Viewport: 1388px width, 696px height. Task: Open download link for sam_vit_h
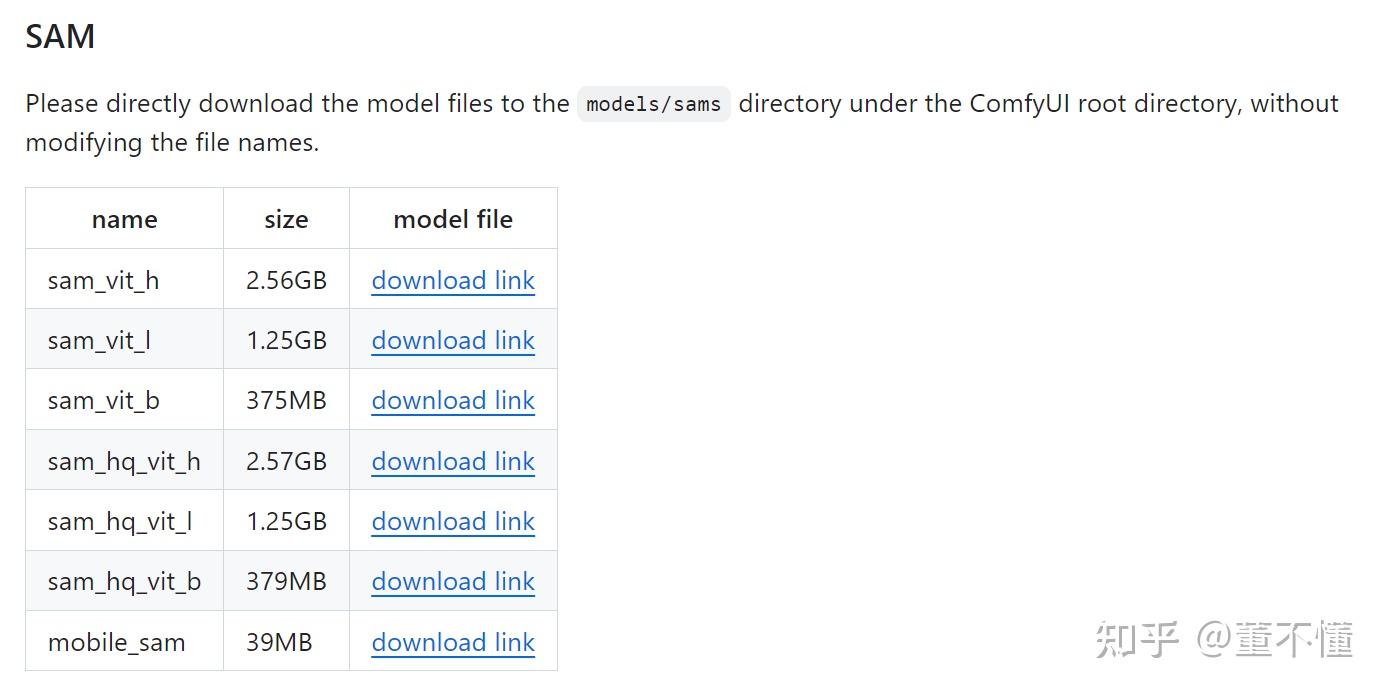[453, 280]
